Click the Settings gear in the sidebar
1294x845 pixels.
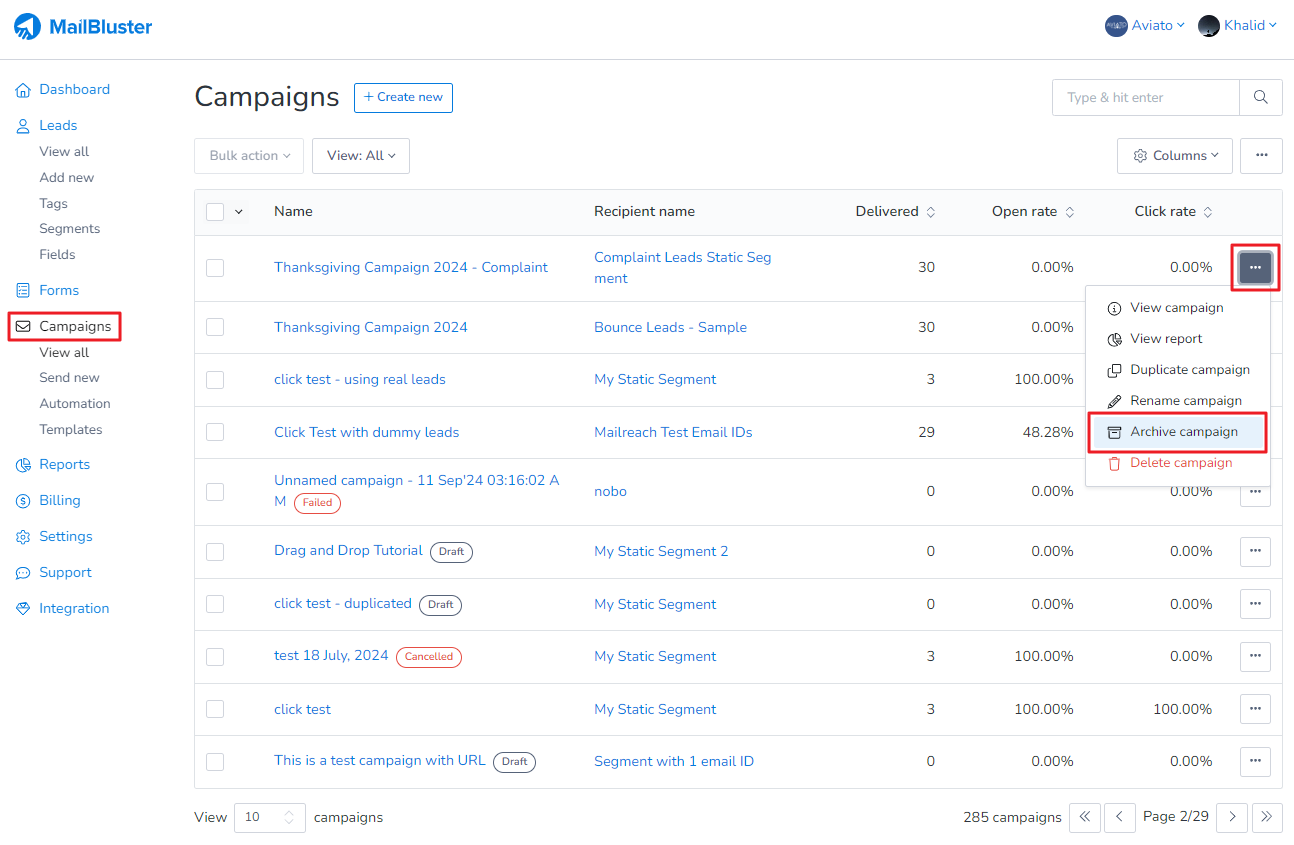22,536
